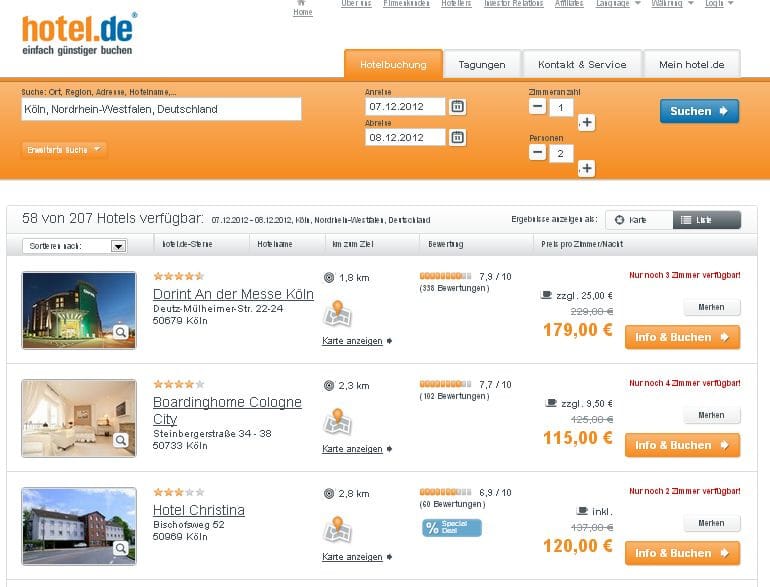Screen dimensions: 770x587
Task: Click map pin icon for Boardinghome Cologne
Action: click(x=337, y=421)
